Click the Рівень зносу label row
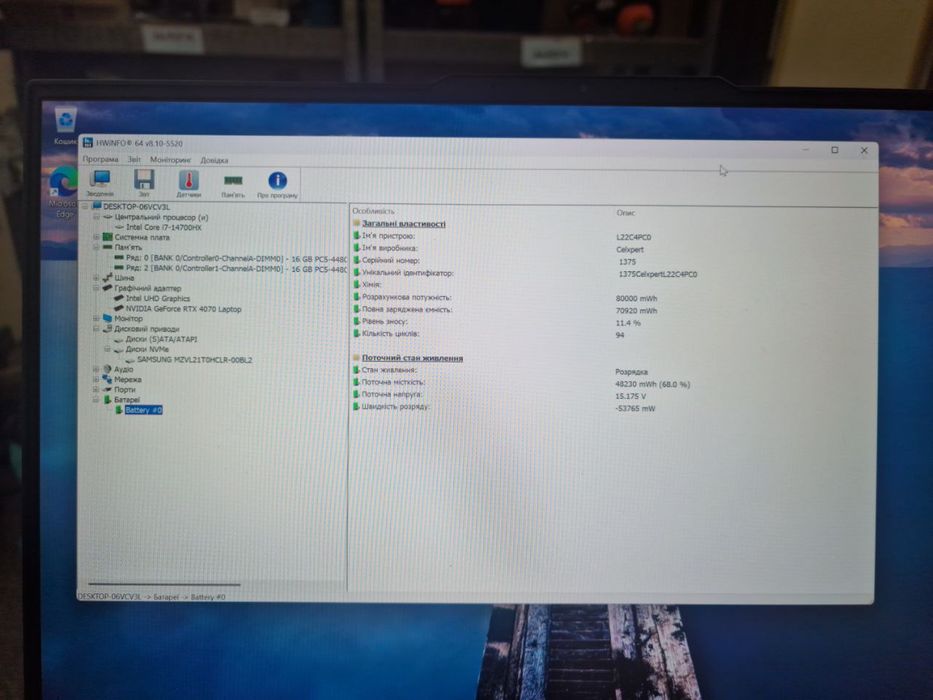 pyautogui.click(x=384, y=321)
